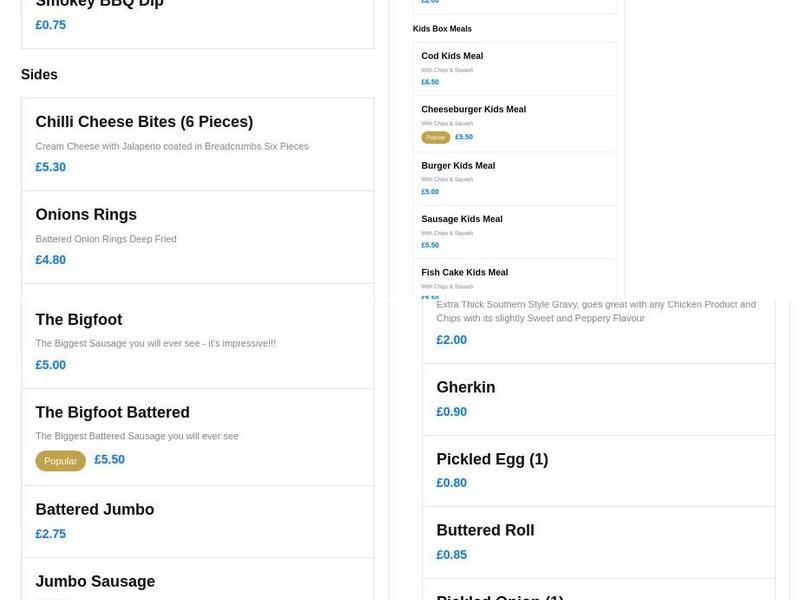Open The Bigfoot Battered menu item
800x600 pixels.
coord(112,413)
